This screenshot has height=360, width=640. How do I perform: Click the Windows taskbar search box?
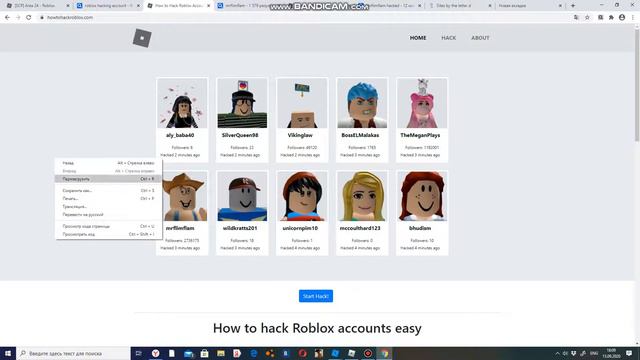[x=73, y=353]
